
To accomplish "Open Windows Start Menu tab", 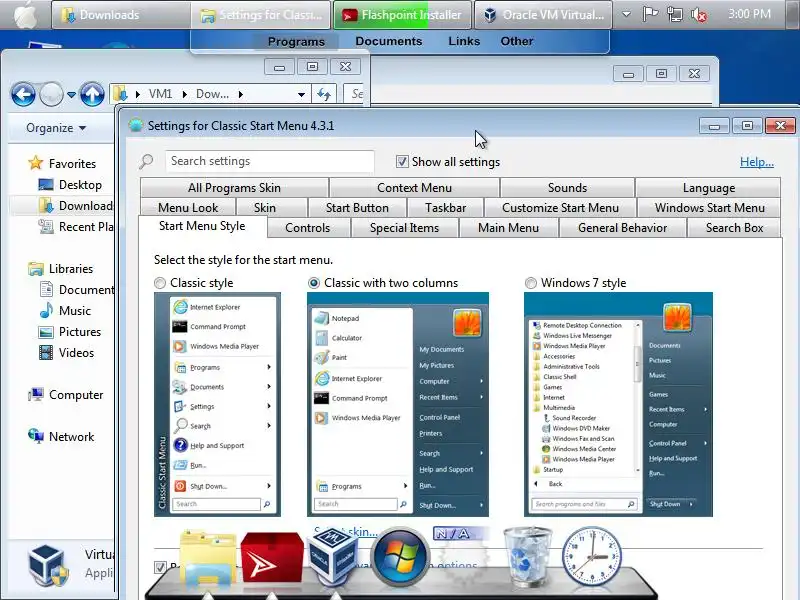I will point(709,208).
